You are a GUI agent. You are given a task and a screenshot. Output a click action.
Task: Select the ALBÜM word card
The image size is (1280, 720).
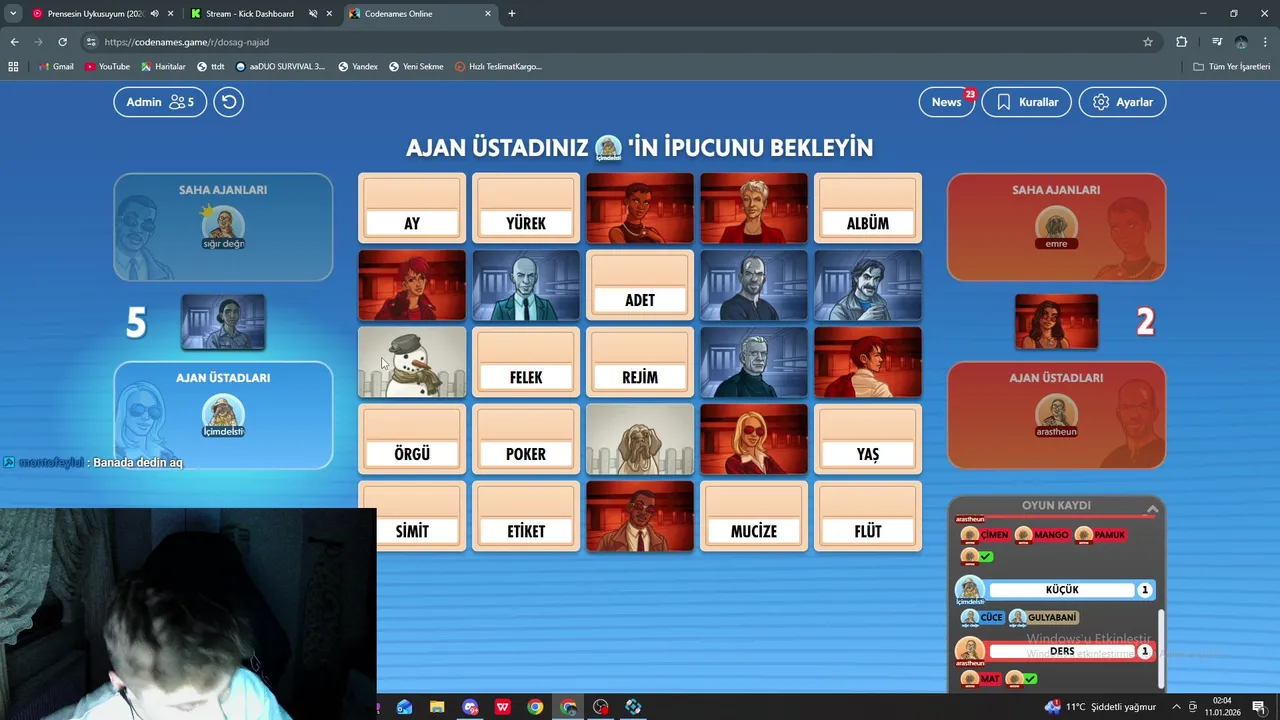pos(868,208)
